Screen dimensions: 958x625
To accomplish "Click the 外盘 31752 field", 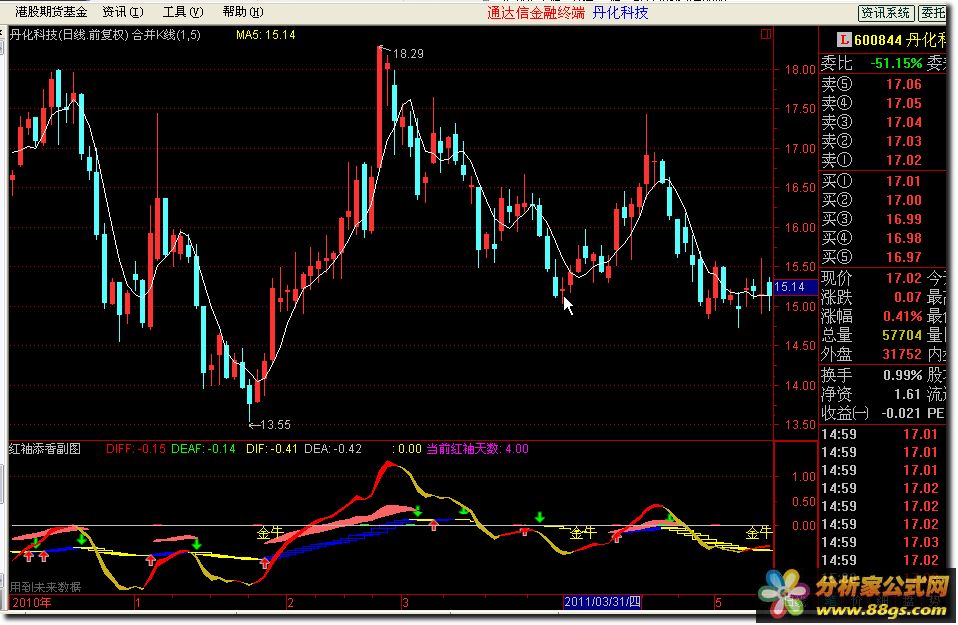I will [x=871, y=354].
